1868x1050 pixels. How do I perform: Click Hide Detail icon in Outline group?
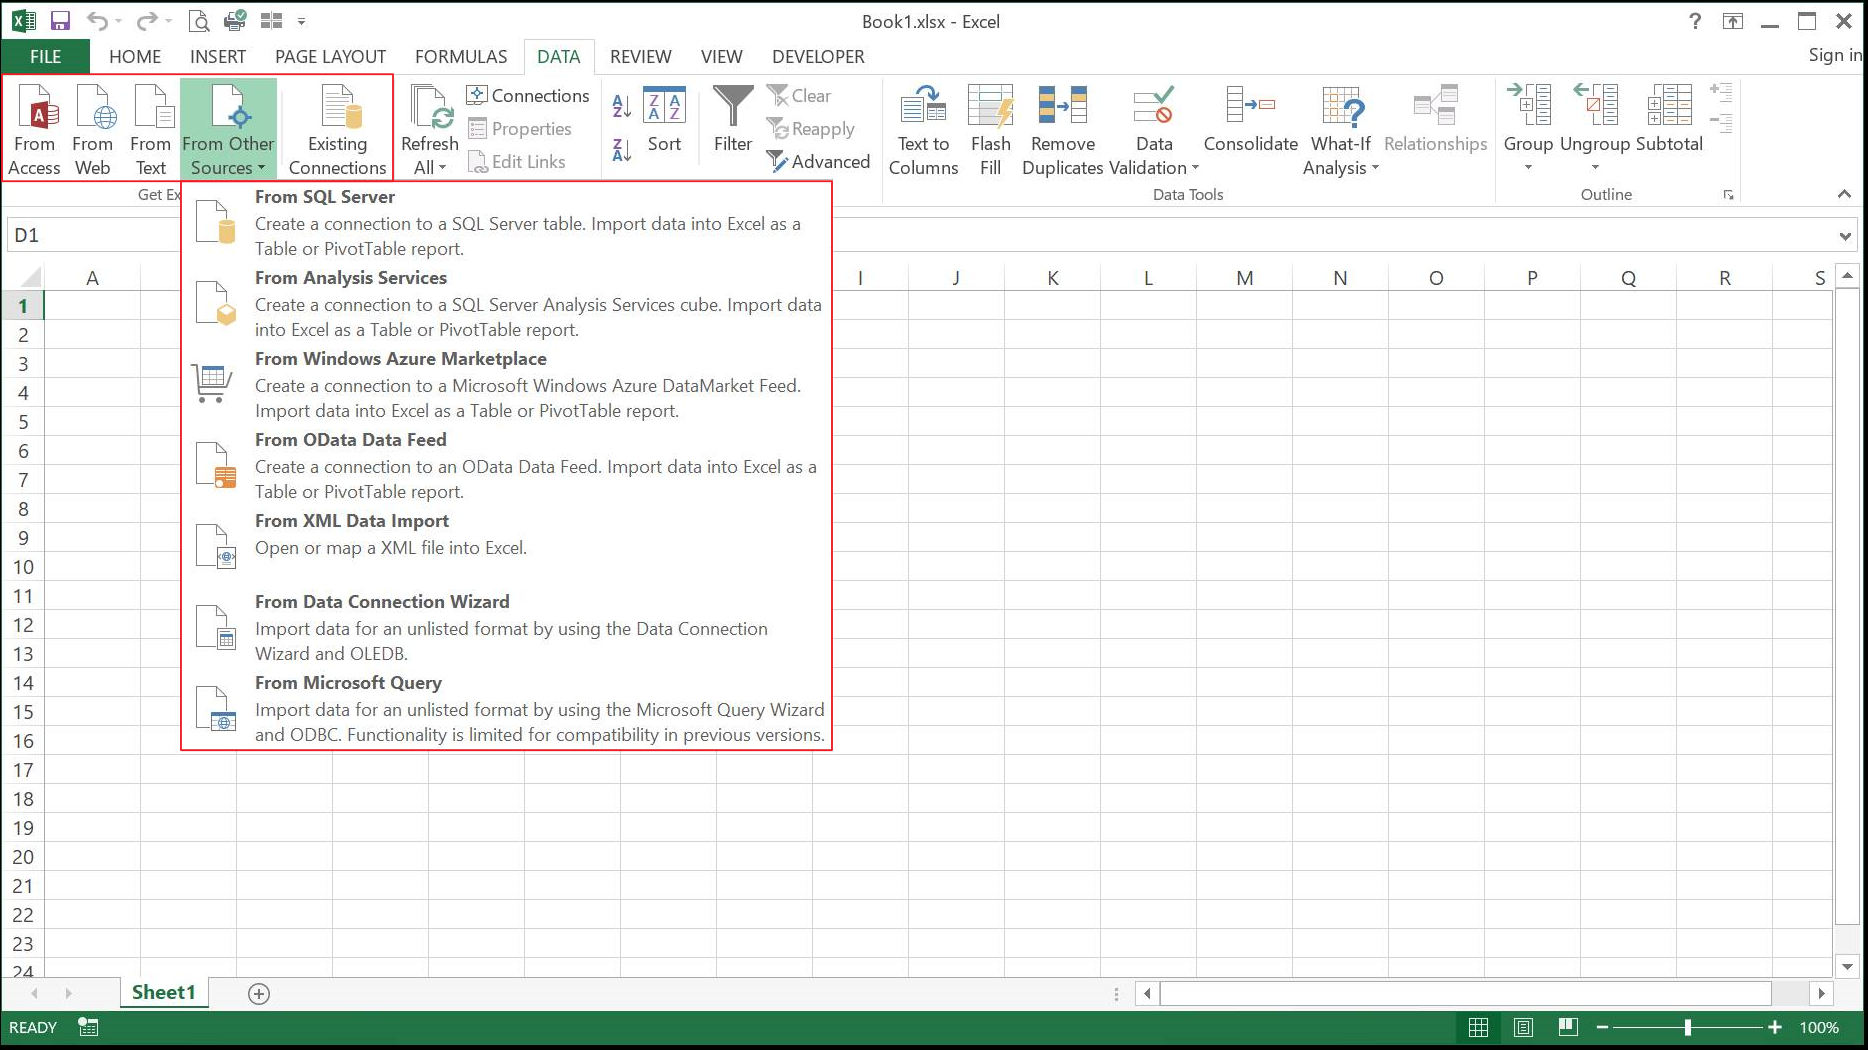click(x=1721, y=122)
